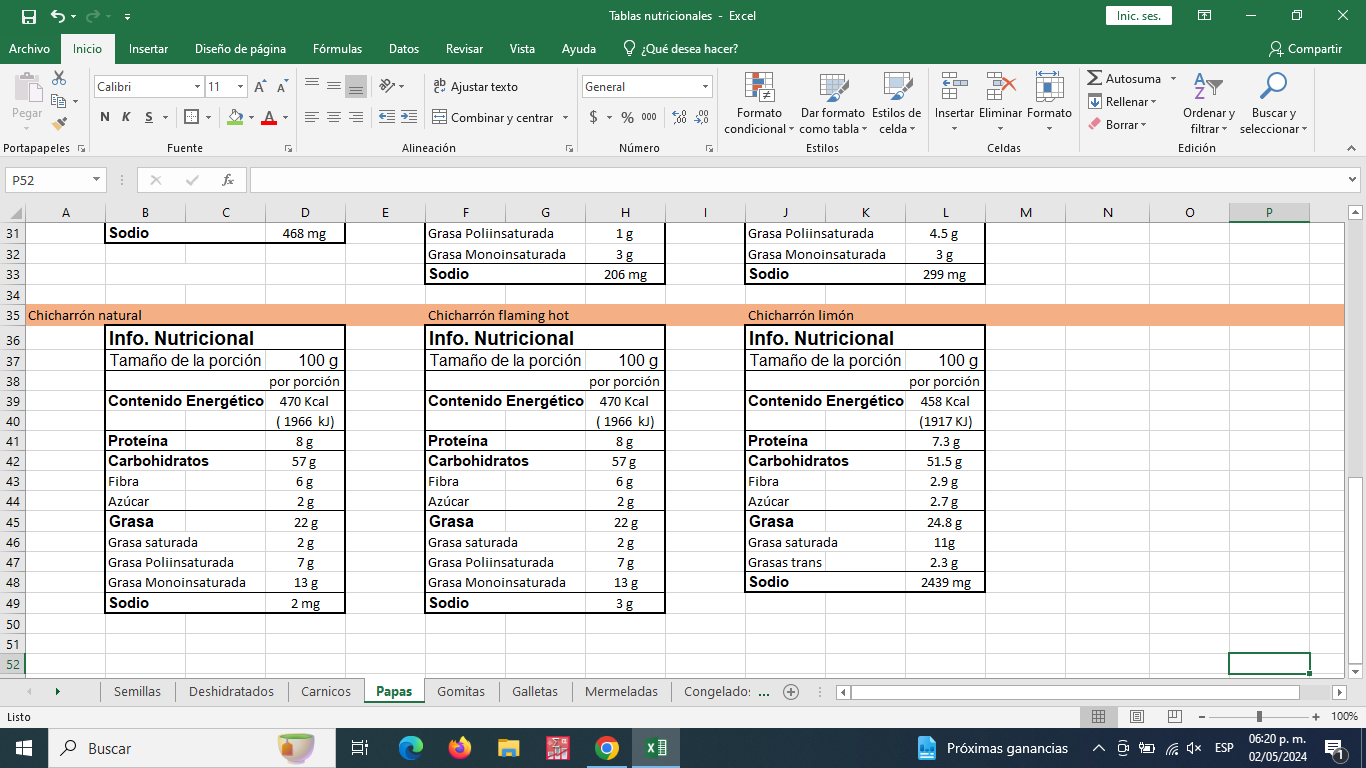This screenshot has width=1366, height=768.
Task: Enable Ajustar texto wrap
Action: 475,86
